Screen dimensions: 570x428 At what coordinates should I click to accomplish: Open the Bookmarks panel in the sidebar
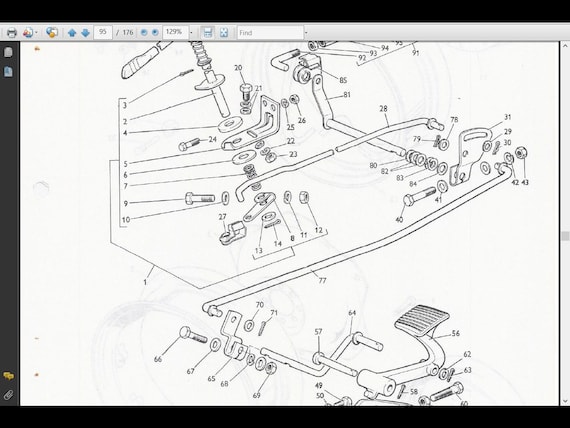click(x=8, y=71)
